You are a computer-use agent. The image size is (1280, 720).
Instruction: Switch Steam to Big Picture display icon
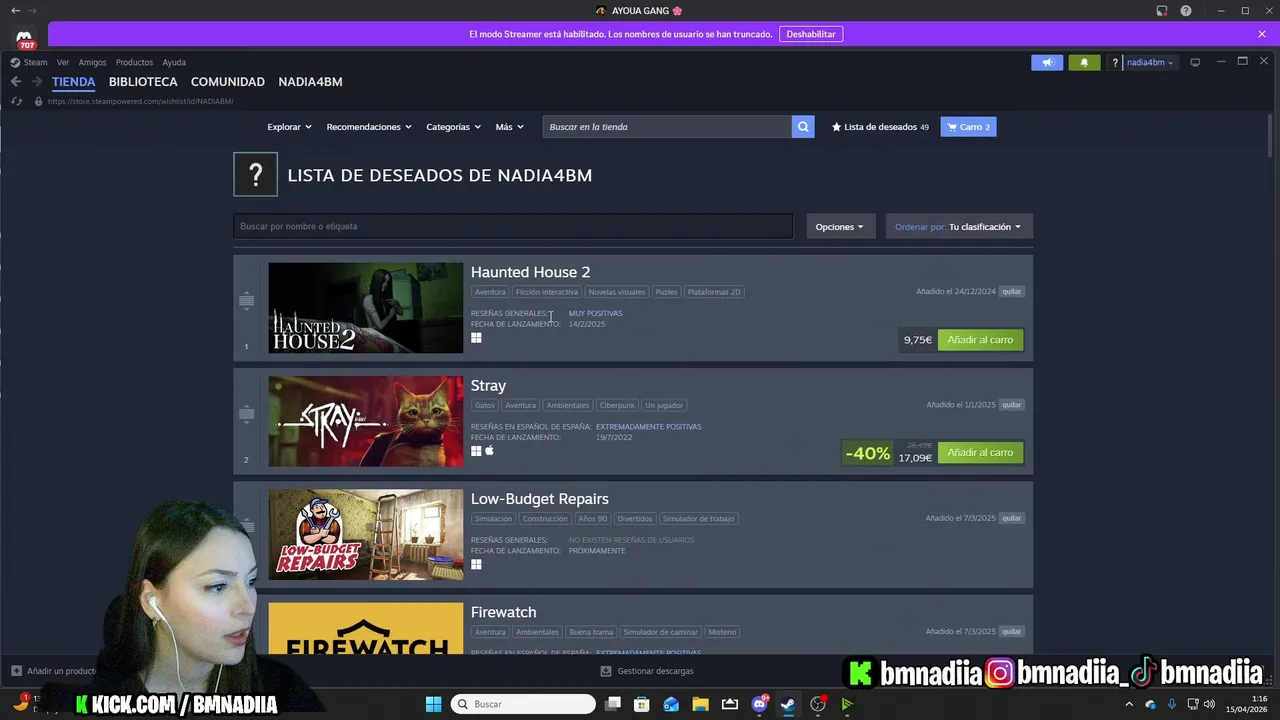[x=1195, y=62]
